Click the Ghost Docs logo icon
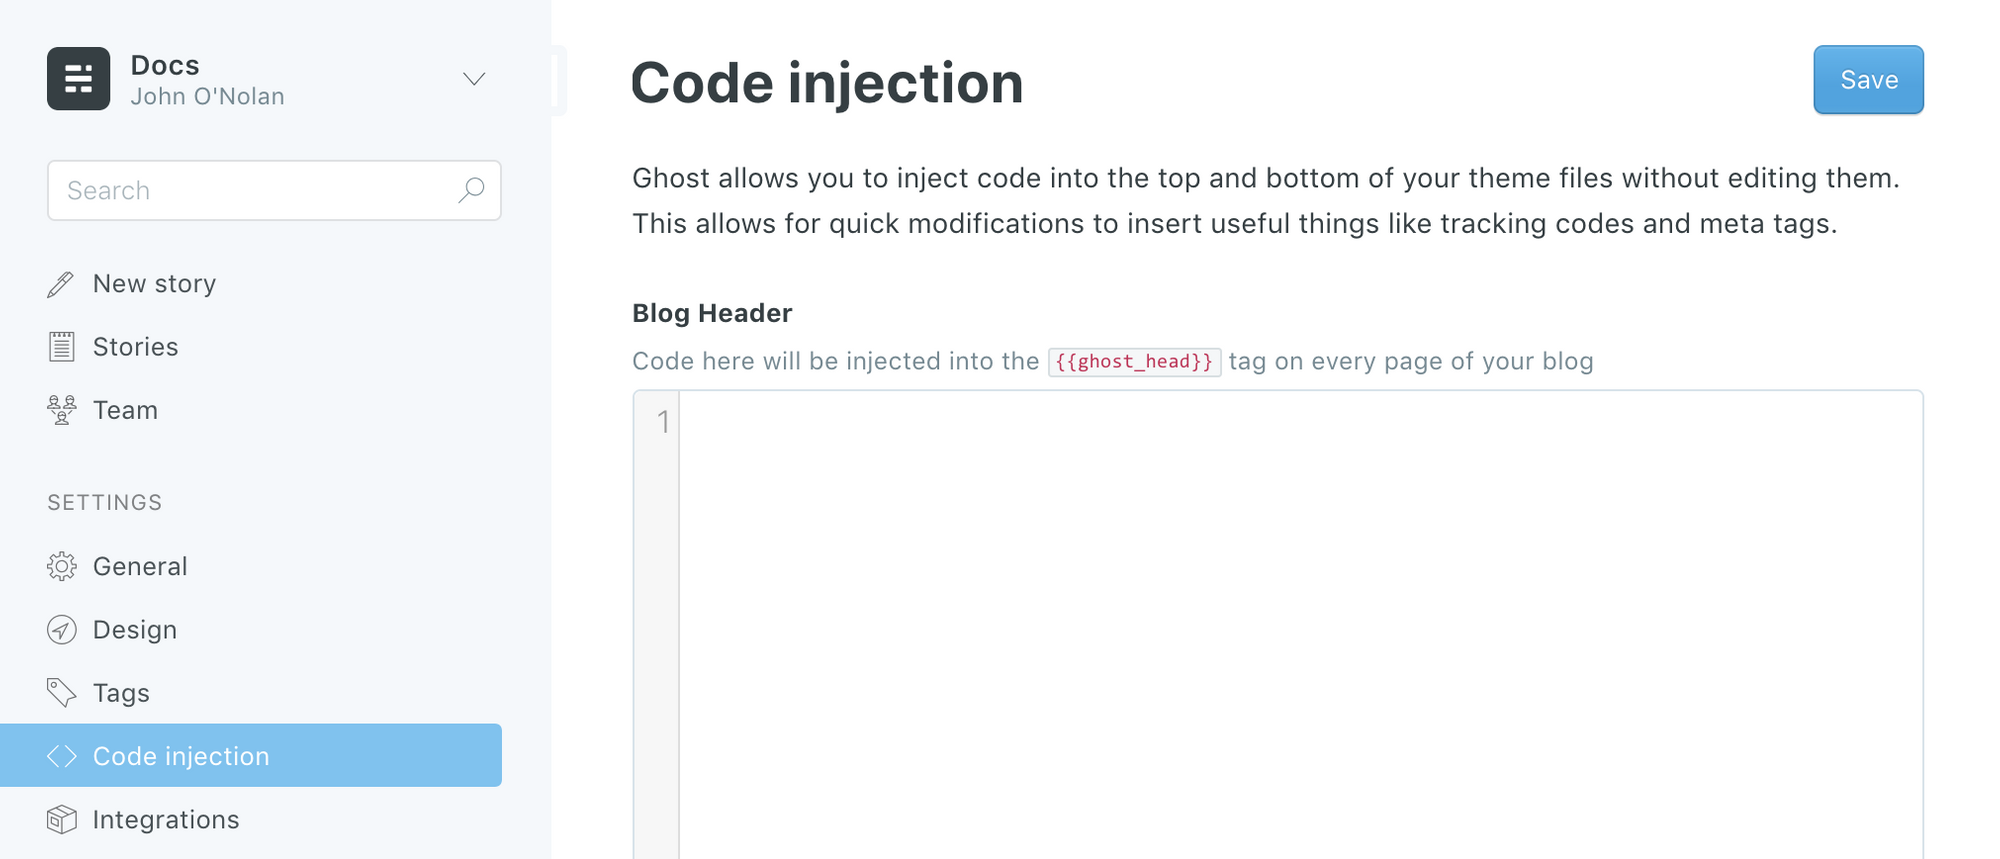2000x859 pixels. coord(78,79)
